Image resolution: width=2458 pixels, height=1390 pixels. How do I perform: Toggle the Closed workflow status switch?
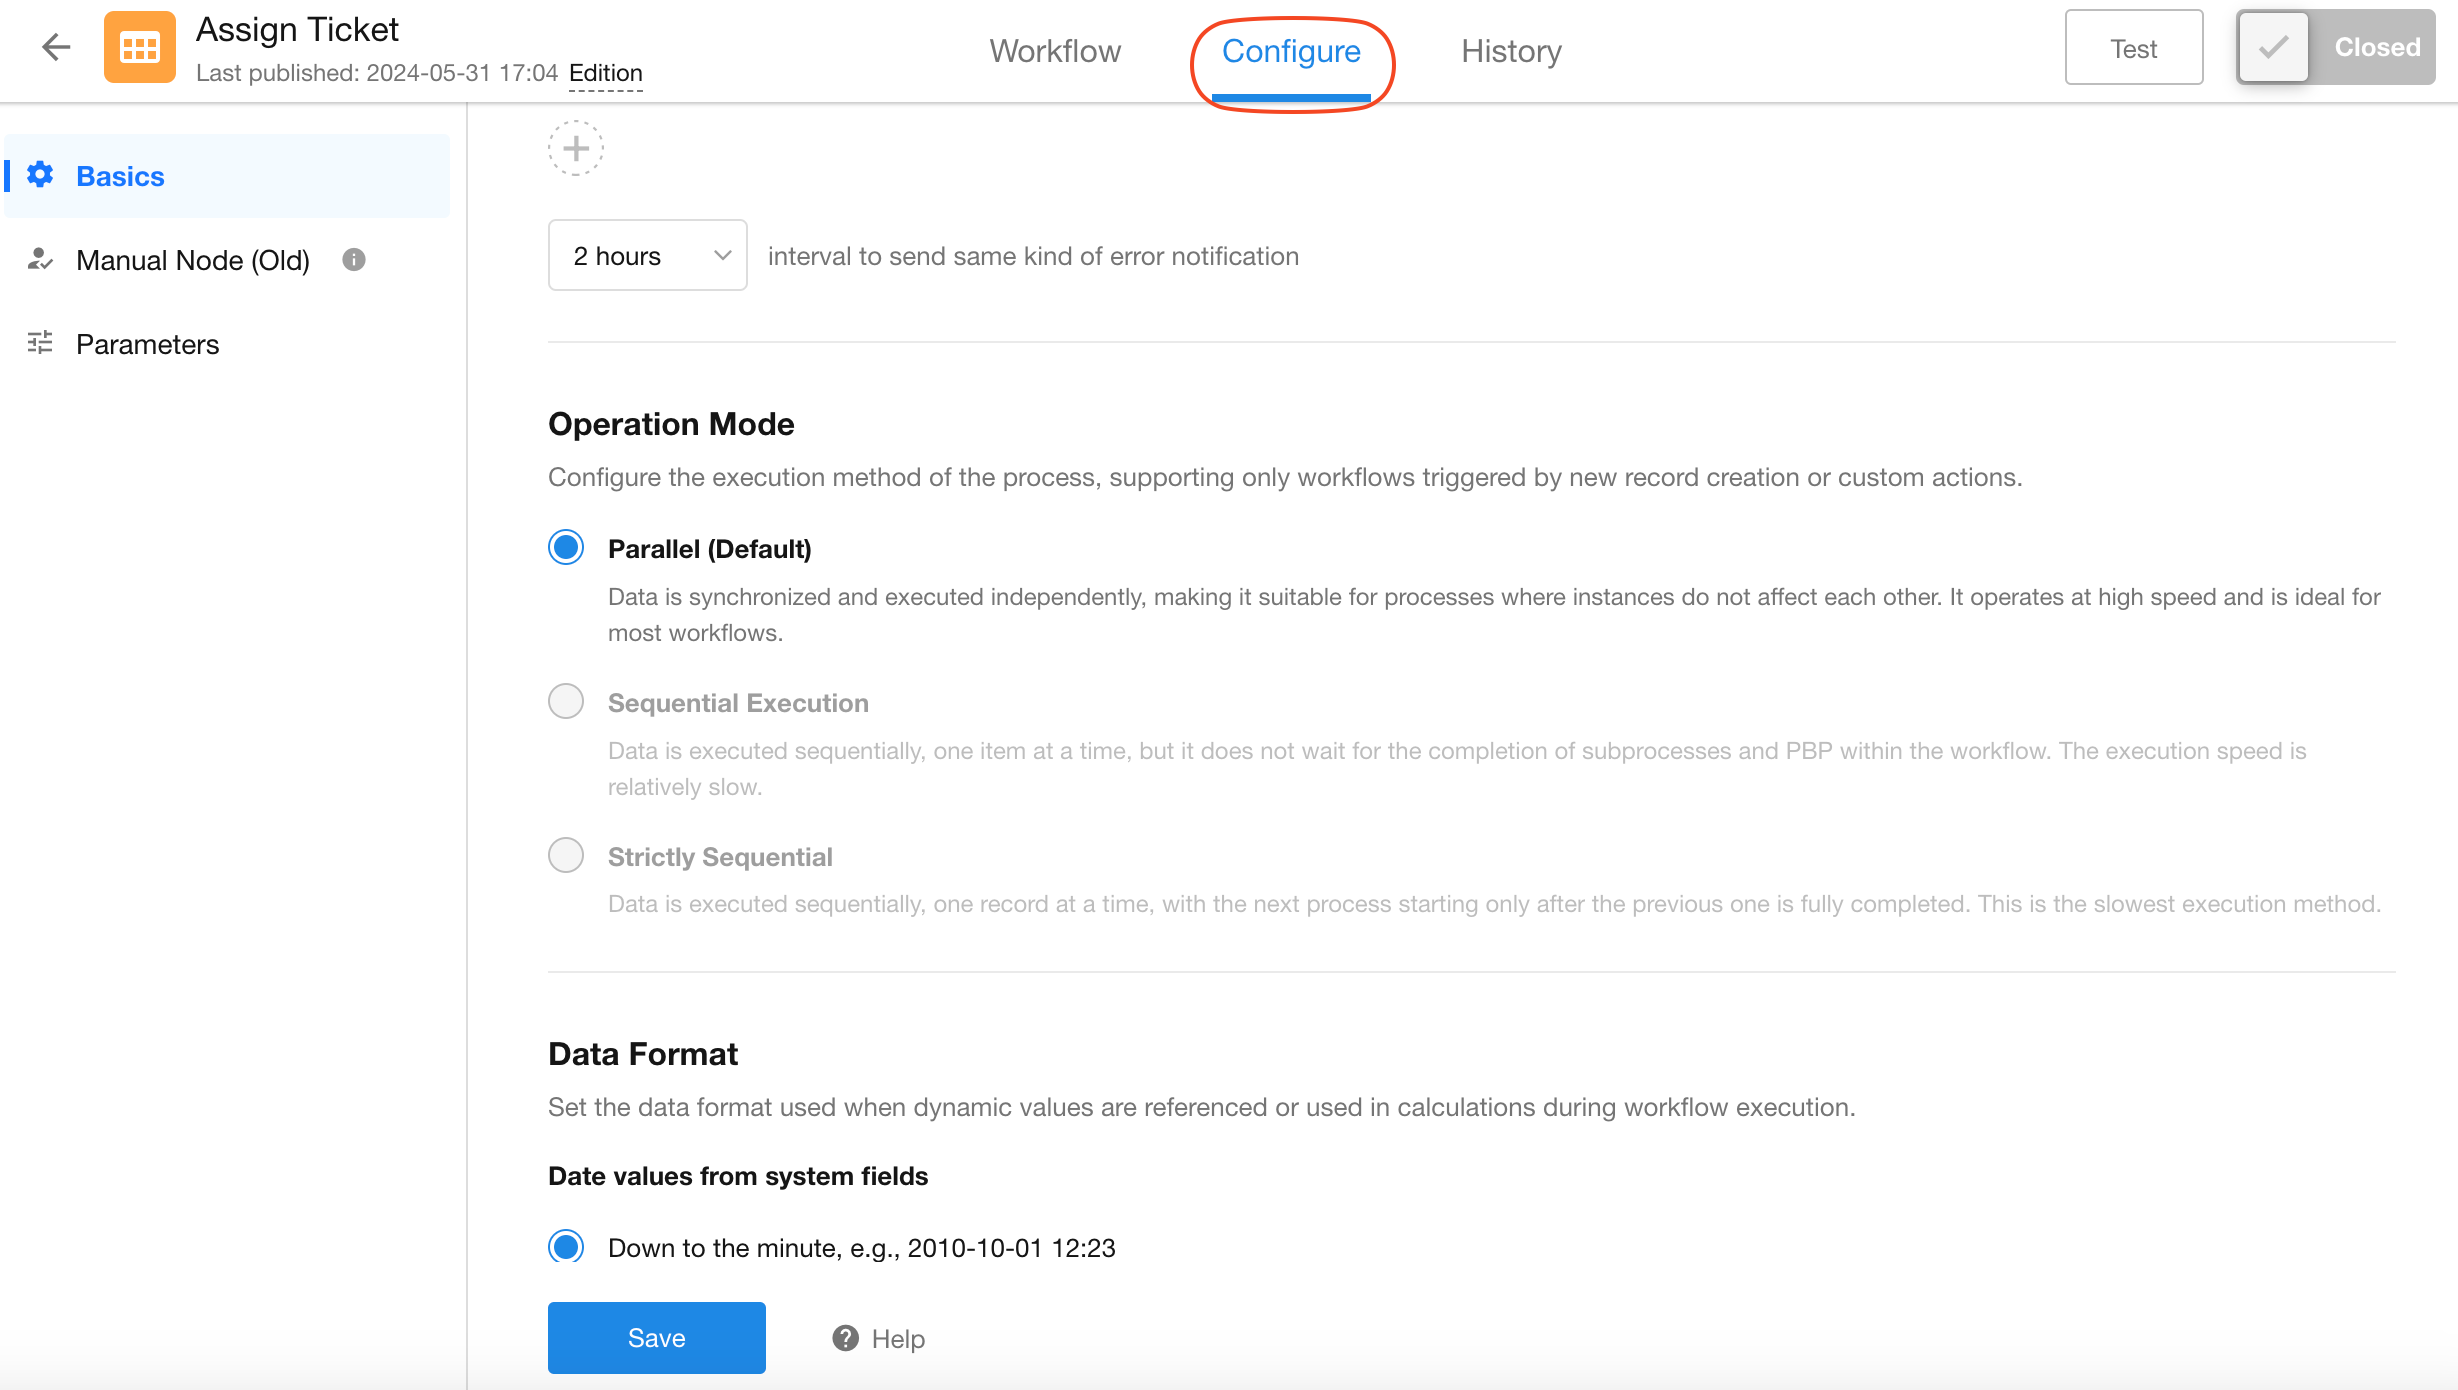[x=2336, y=47]
